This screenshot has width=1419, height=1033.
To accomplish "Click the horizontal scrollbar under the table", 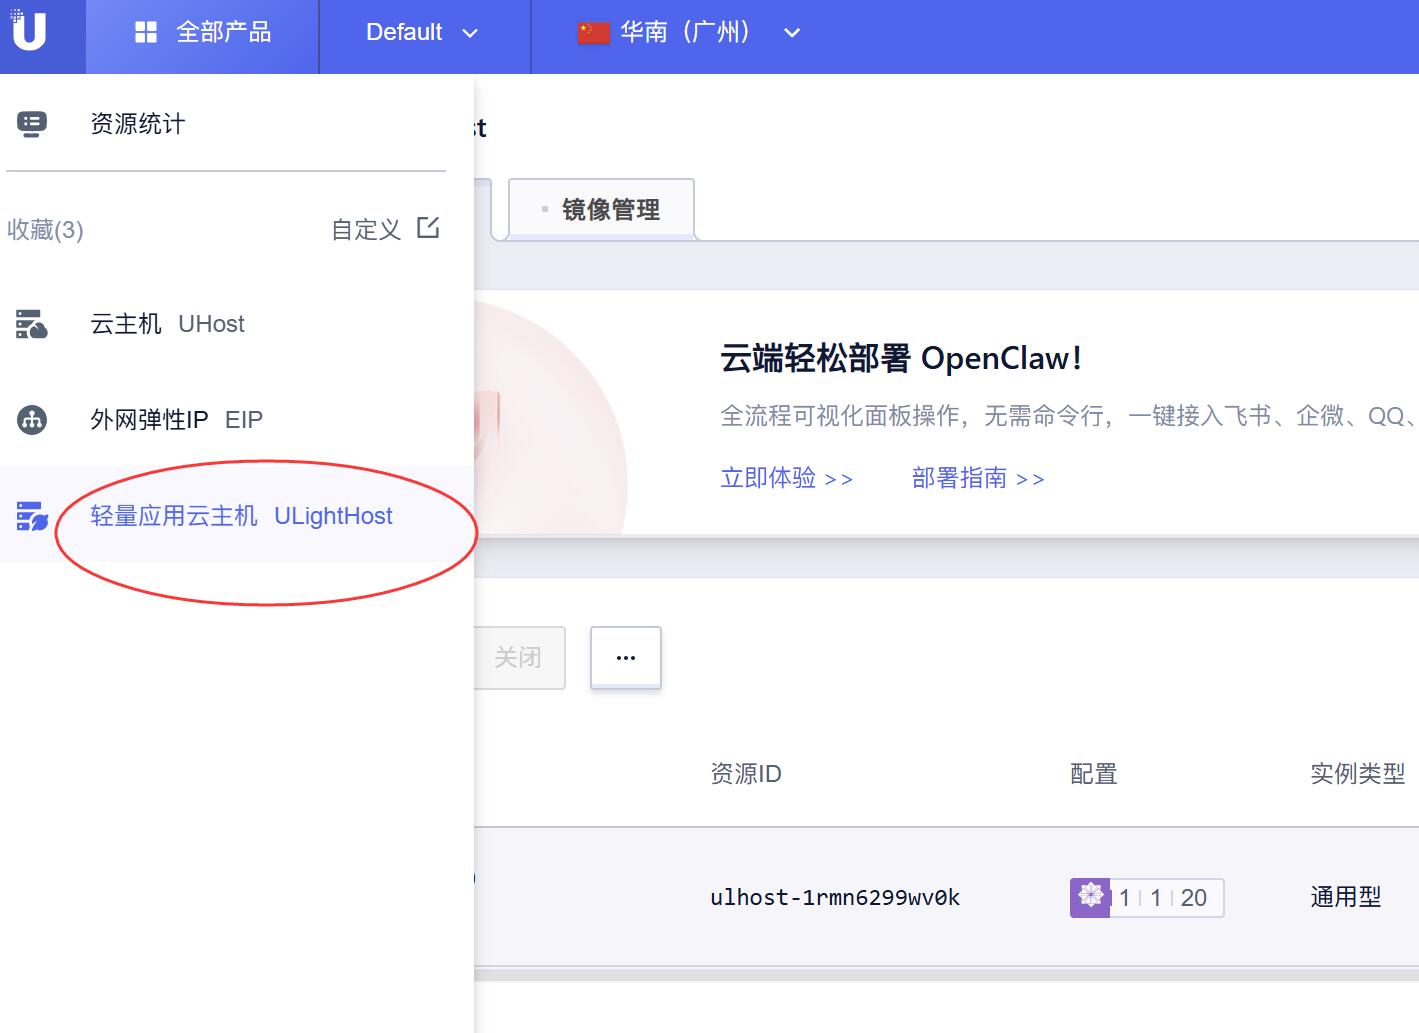I will click(x=946, y=973).
